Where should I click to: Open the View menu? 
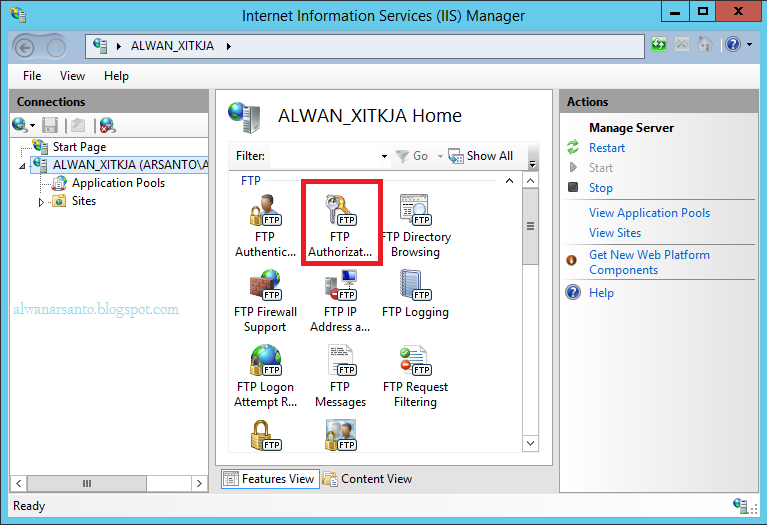(72, 76)
